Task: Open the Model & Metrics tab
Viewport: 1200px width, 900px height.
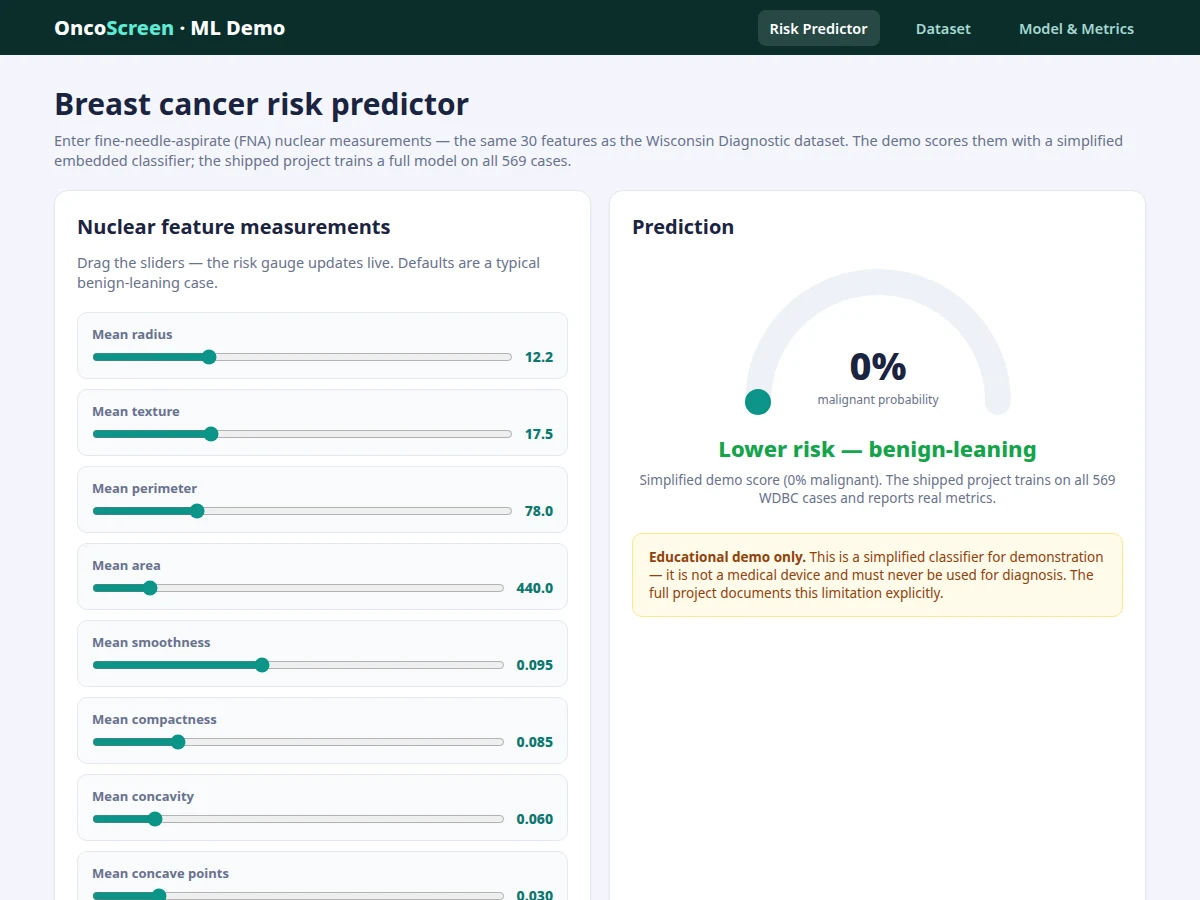Action: 1076,28
